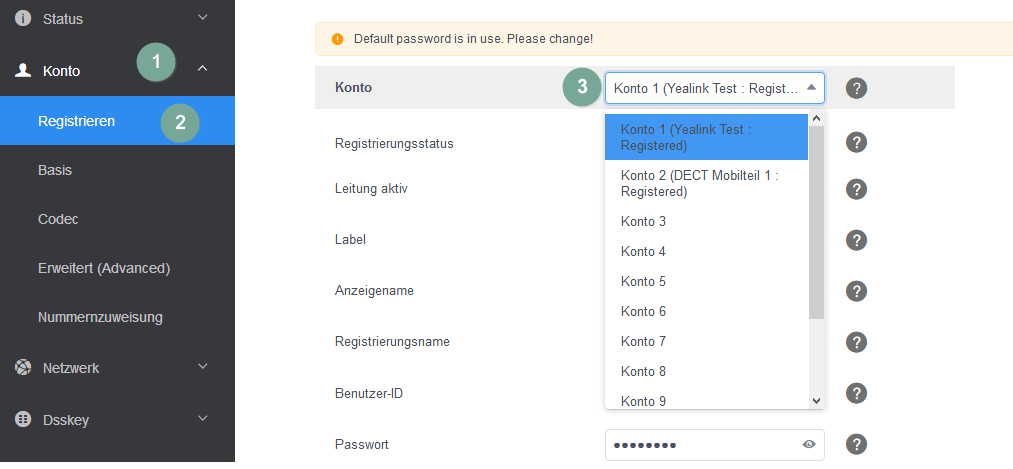Select Konto 2 DECT Mobilteil 1 option
1013x469 pixels.
699,183
